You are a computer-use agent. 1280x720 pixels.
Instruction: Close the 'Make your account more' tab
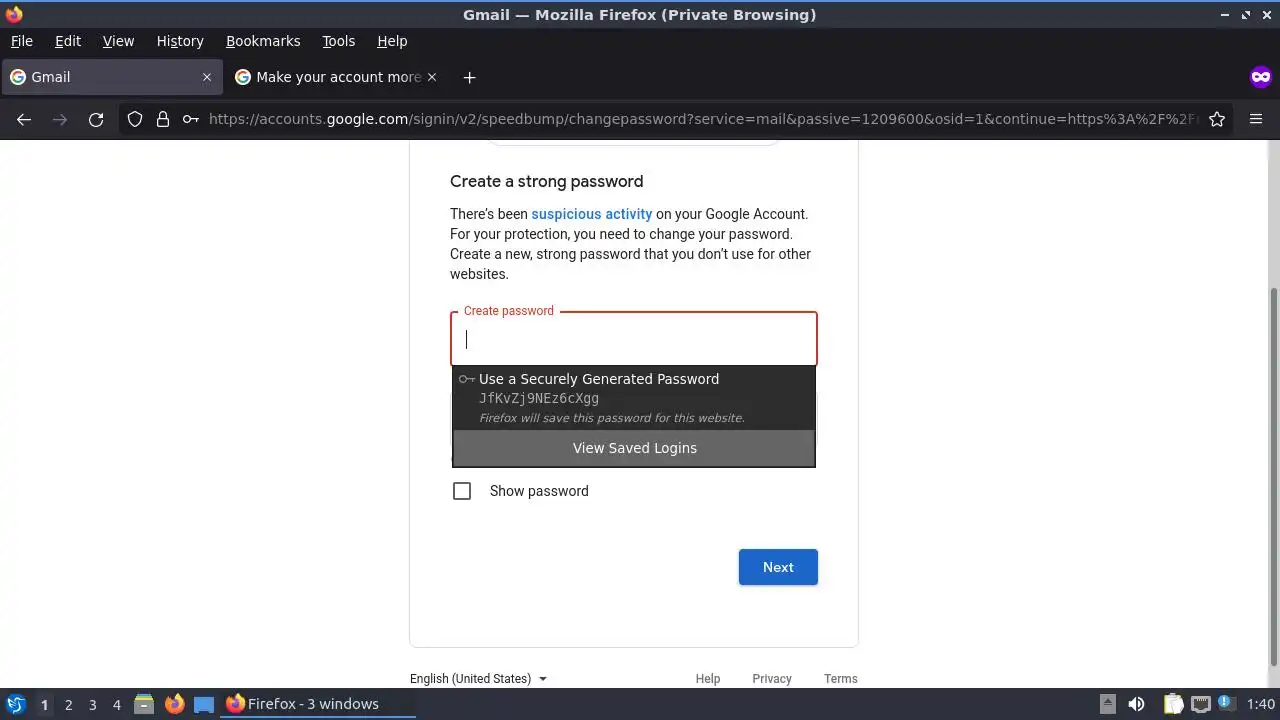point(432,77)
